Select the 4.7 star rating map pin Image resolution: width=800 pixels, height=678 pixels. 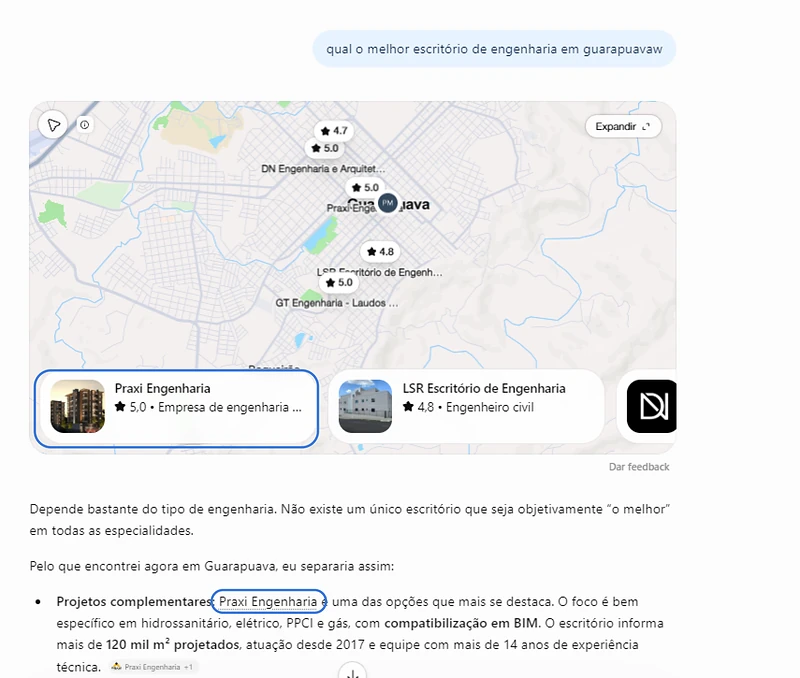point(334,131)
